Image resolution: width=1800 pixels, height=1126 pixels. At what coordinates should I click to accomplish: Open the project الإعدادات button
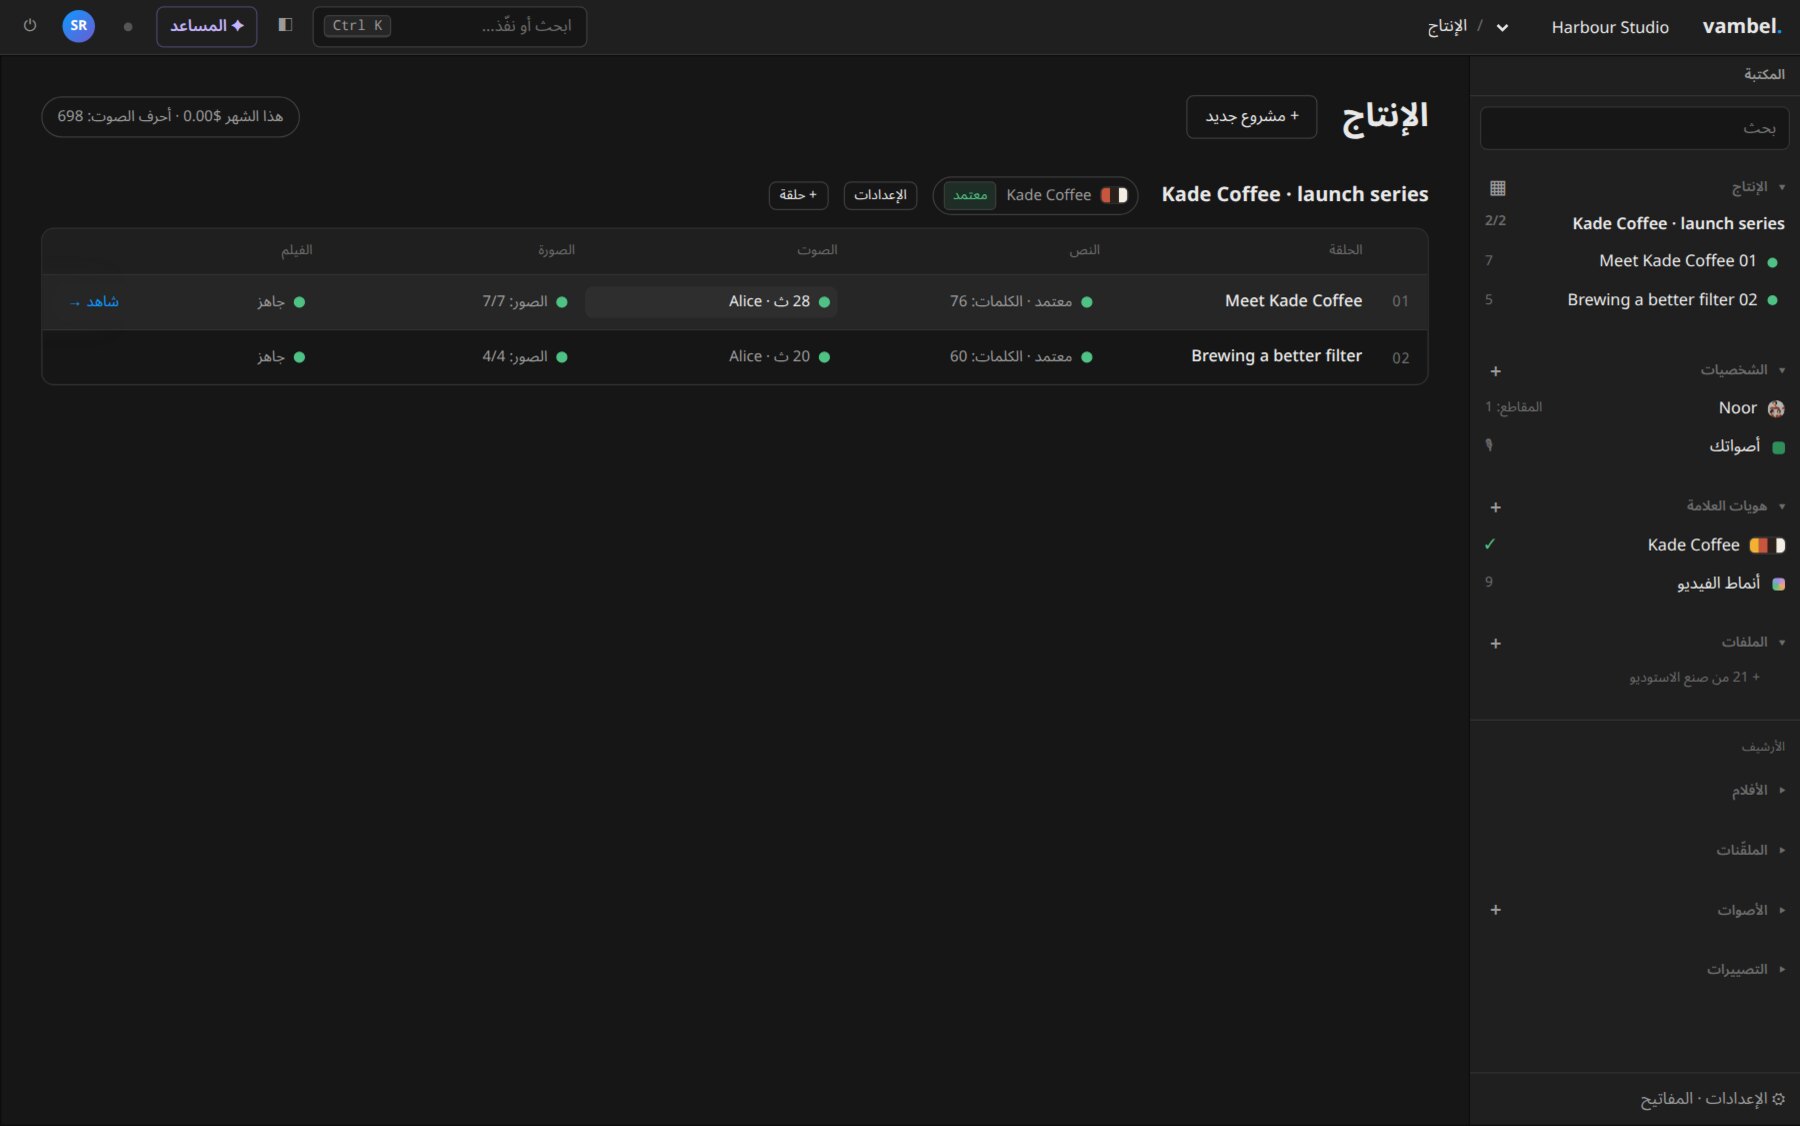[880, 195]
